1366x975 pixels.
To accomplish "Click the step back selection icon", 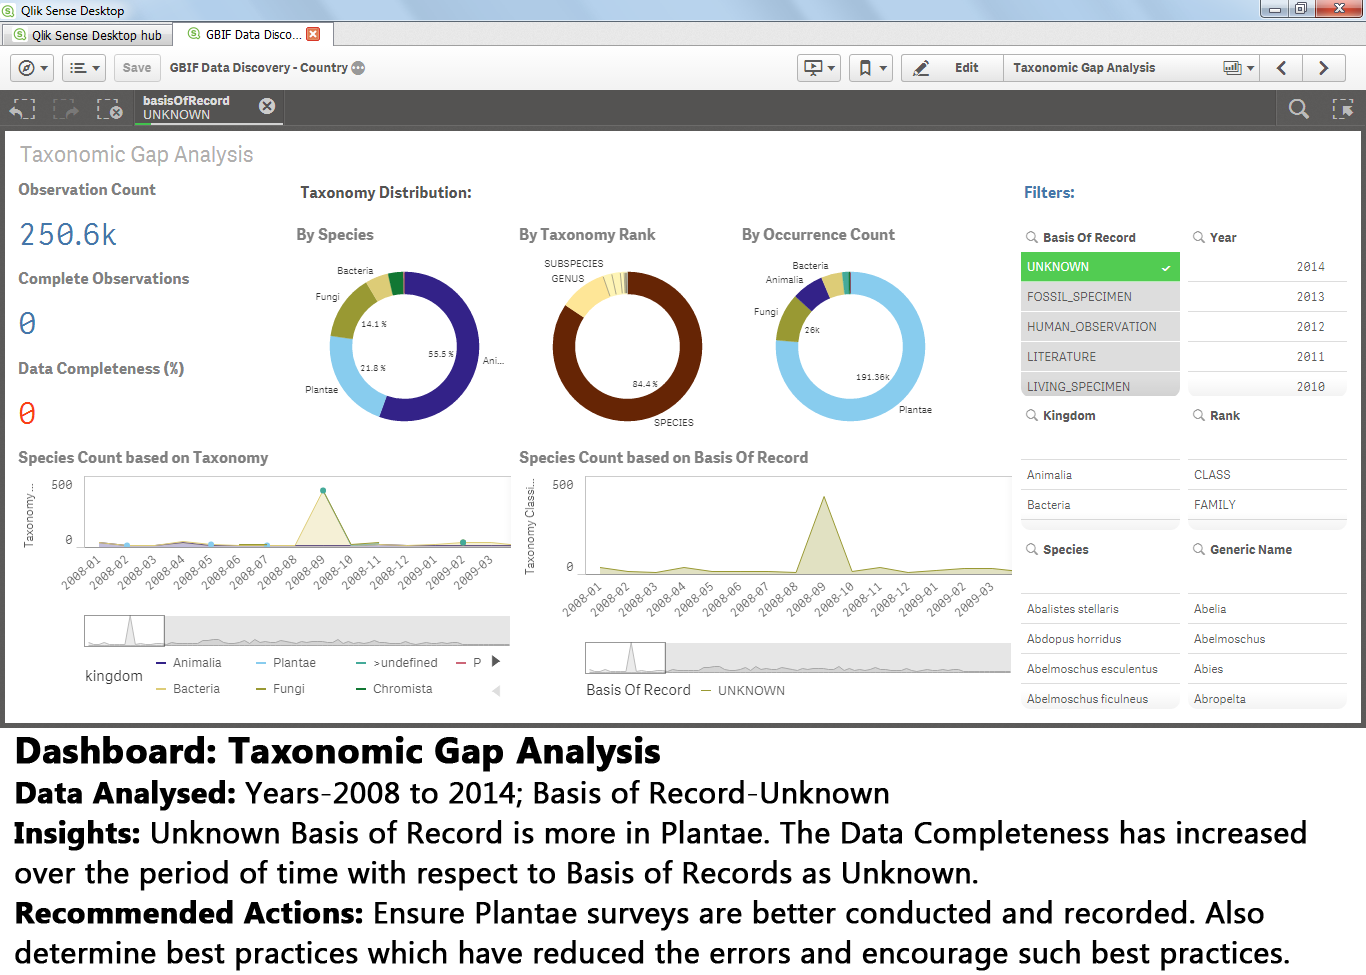I will (22, 109).
